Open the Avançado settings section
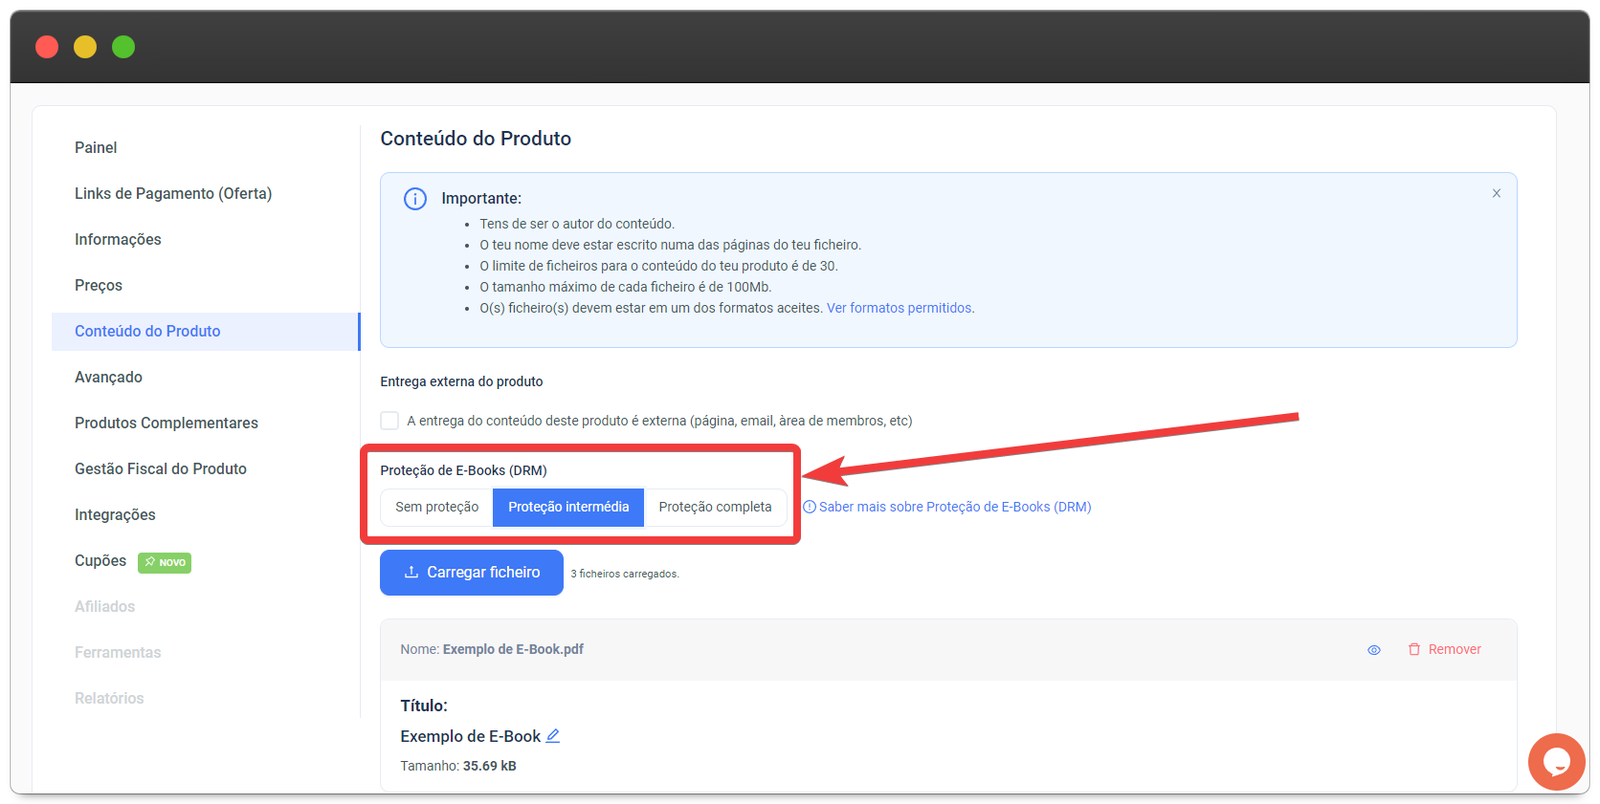1600x804 pixels. [x=108, y=377]
